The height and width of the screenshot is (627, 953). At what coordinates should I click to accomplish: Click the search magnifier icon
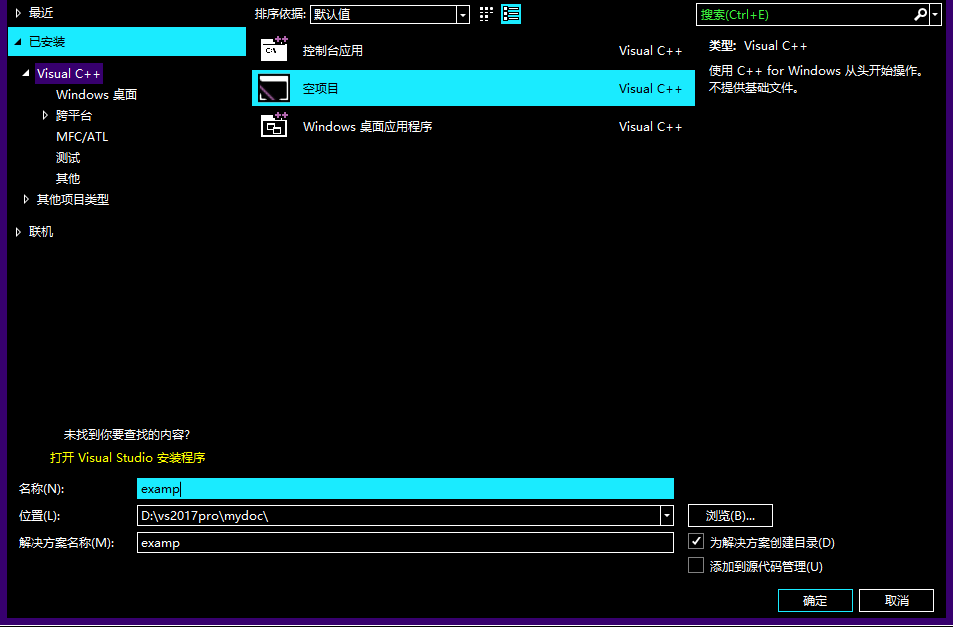[921, 15]
